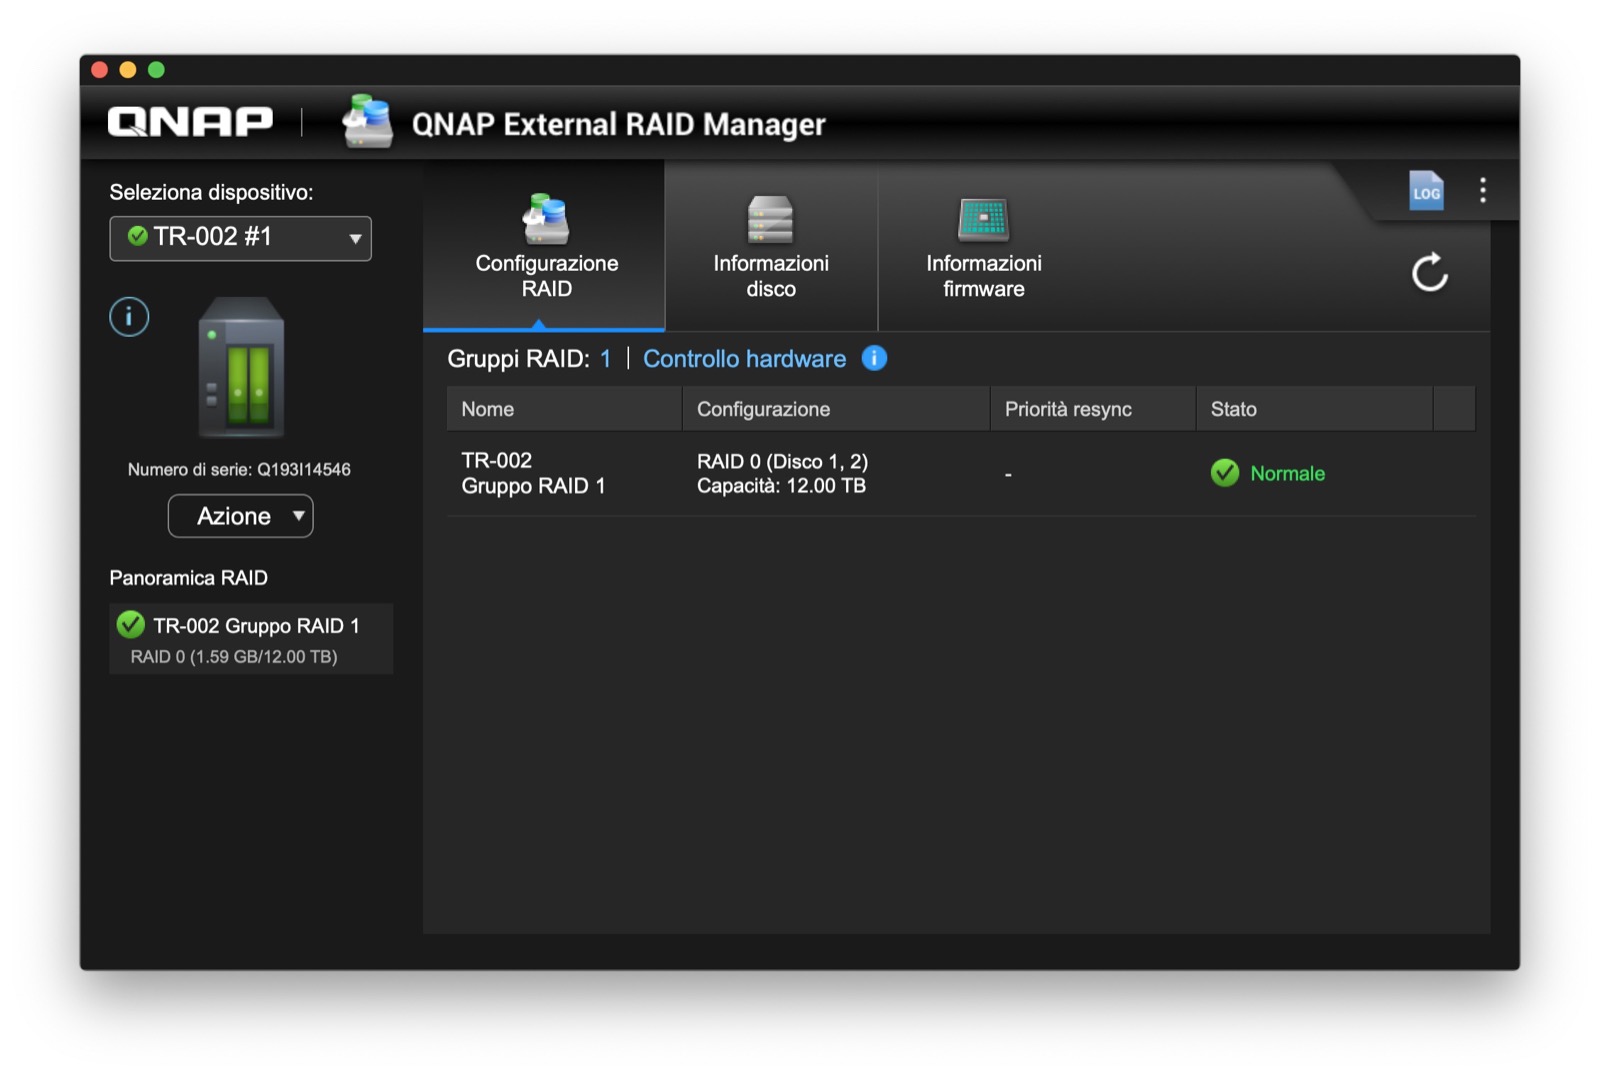The width and height of the screenshot is (1600, 1076).
Task: Click the TR-002 enclosure device image
Action: coord(241,368)
